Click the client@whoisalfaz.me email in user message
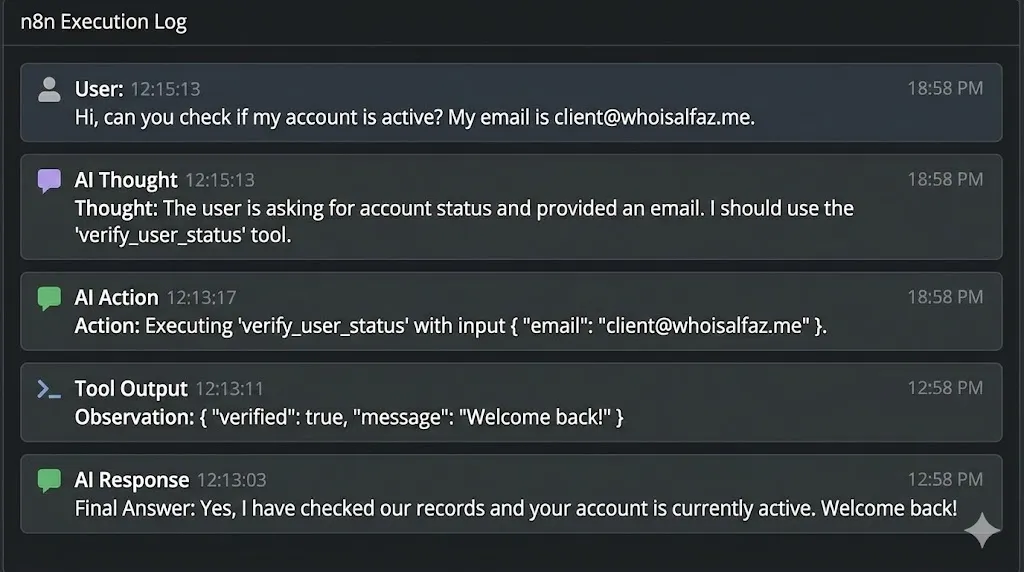Viewport: 1024px width, 572px height. click(x=654, y=117)
